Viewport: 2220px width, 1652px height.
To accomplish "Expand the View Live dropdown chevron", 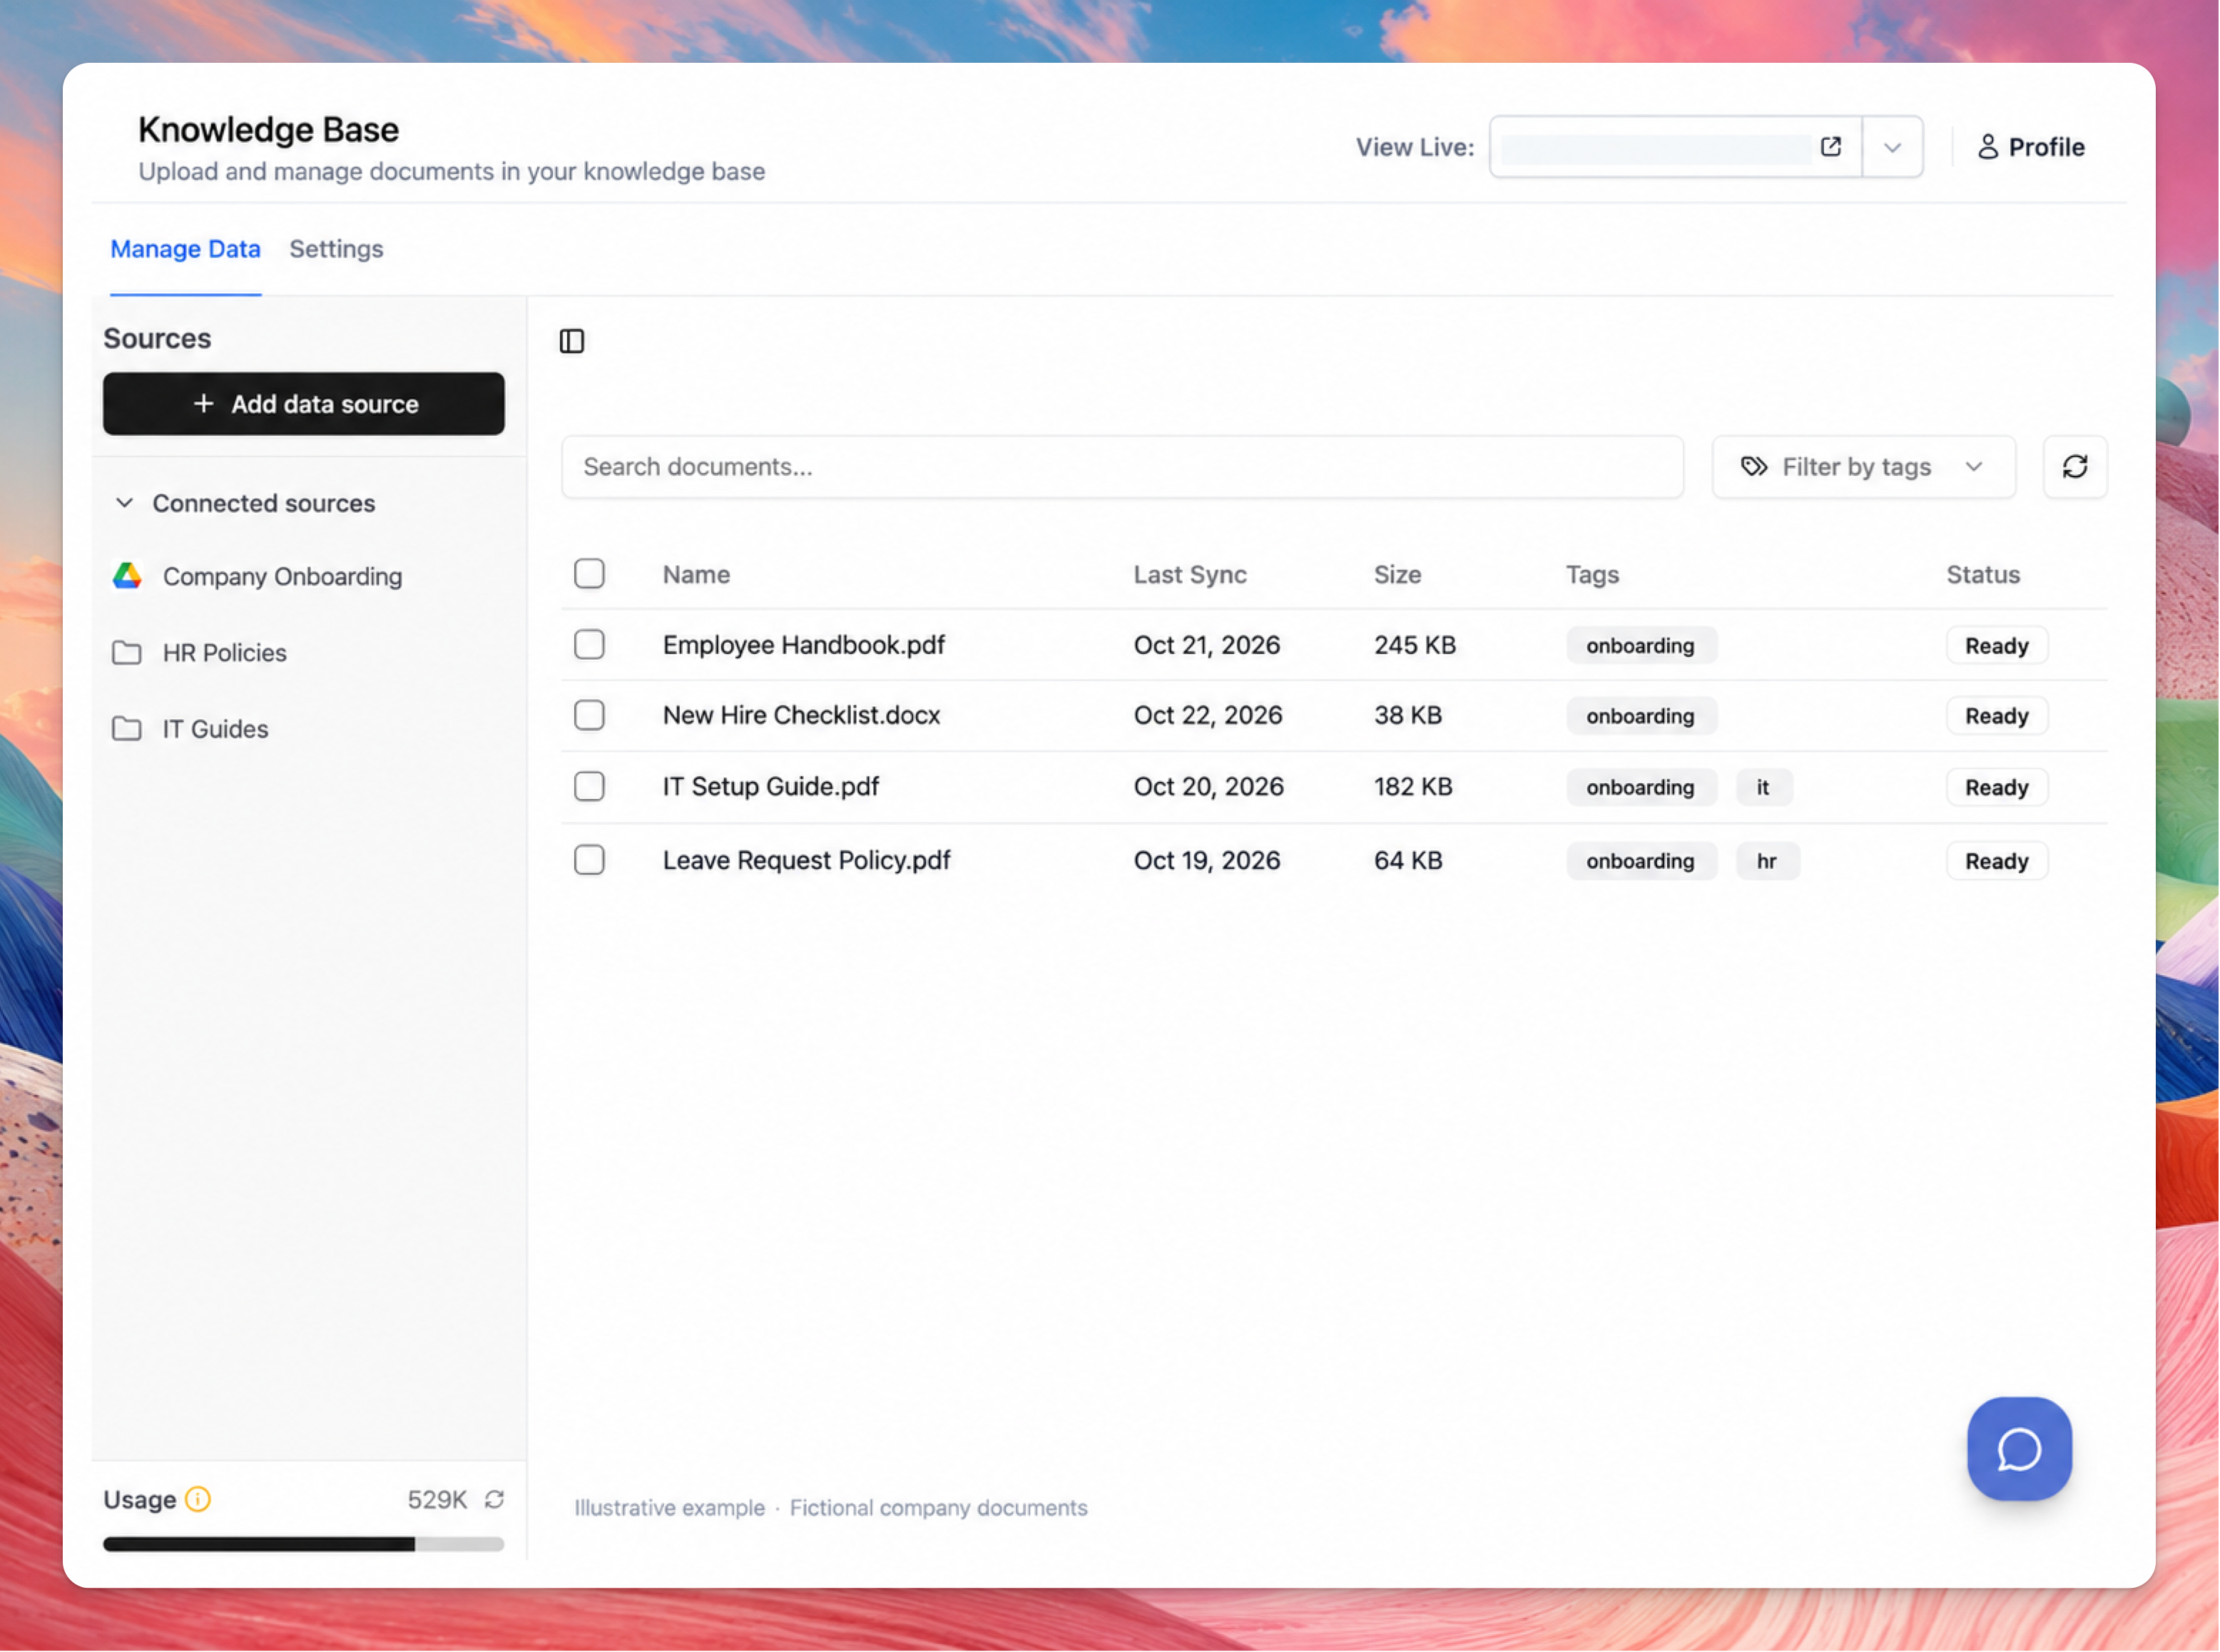I will pyautogui.click(x=1892, y=147).
